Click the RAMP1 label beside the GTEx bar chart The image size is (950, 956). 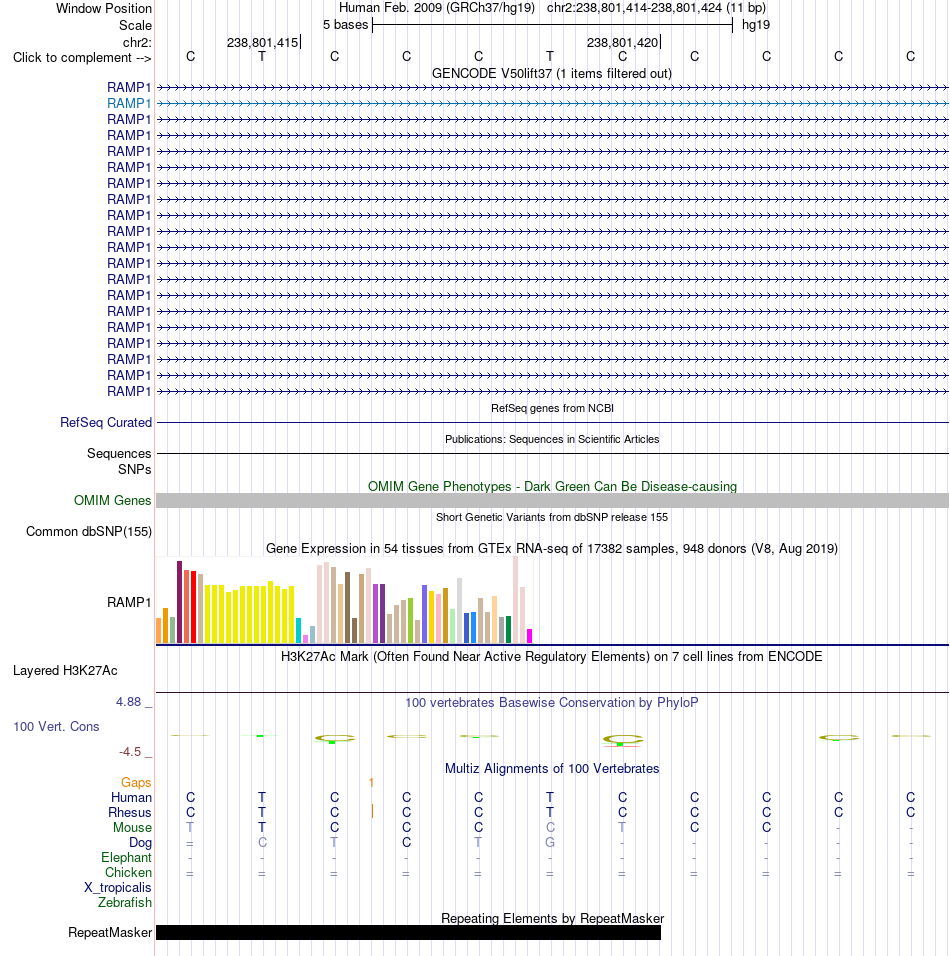click(129, 602)
